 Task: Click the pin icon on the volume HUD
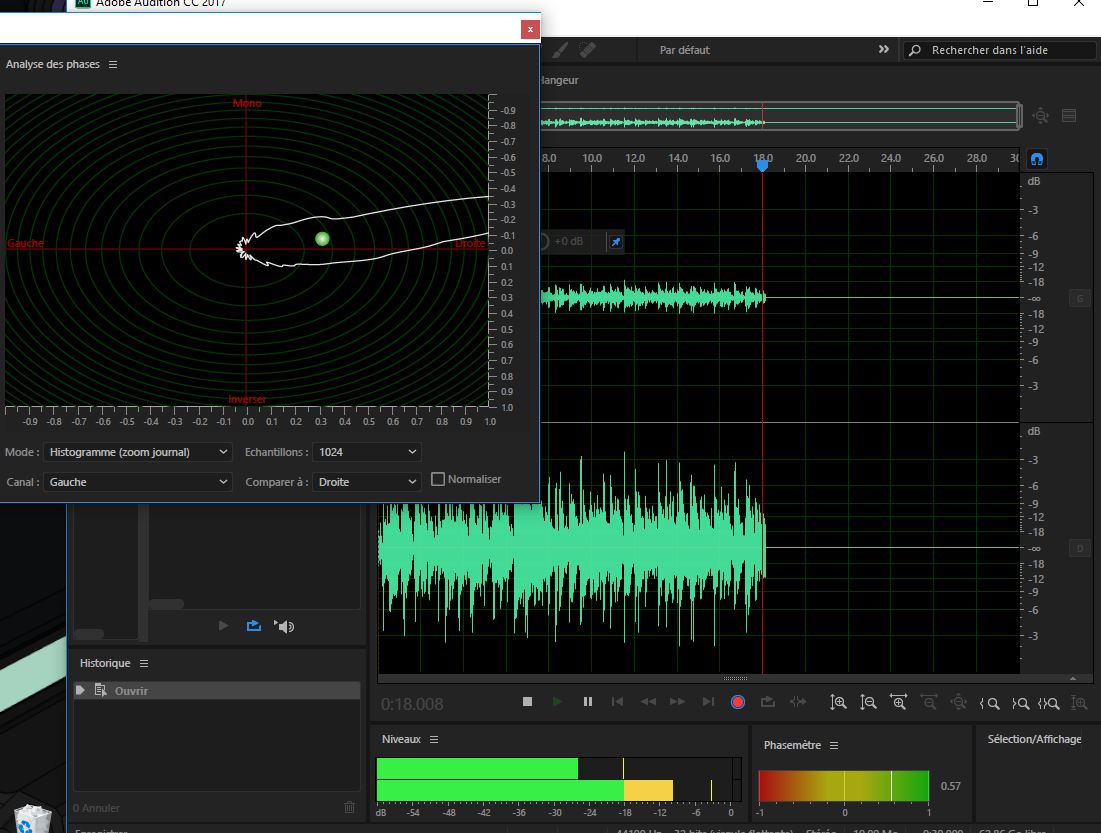(616, 242)
